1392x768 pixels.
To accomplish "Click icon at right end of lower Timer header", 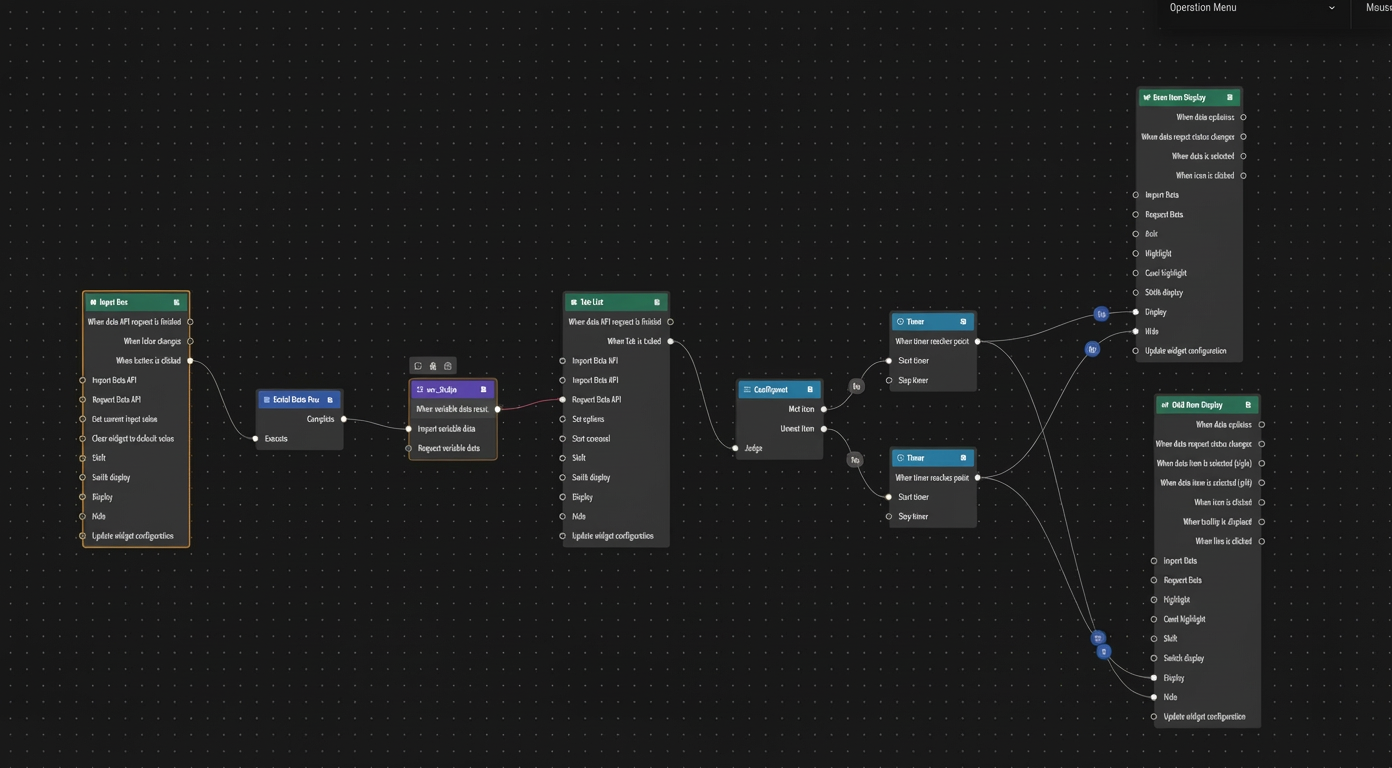I will 963,458.
